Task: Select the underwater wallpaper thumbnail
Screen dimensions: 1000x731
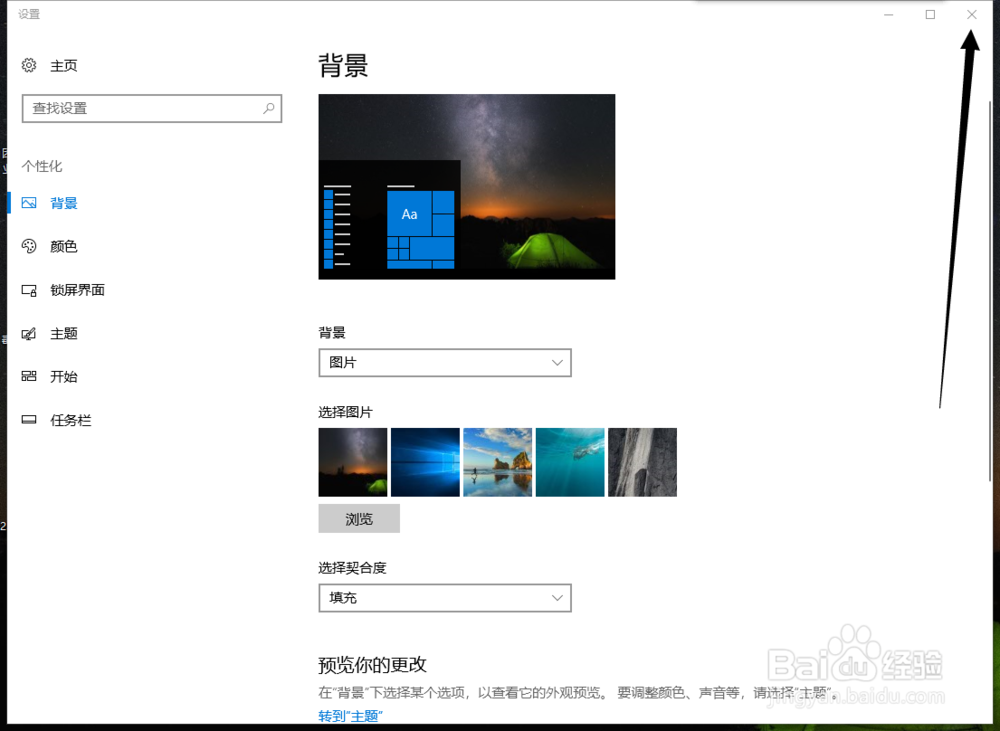Action: [569, 461]
